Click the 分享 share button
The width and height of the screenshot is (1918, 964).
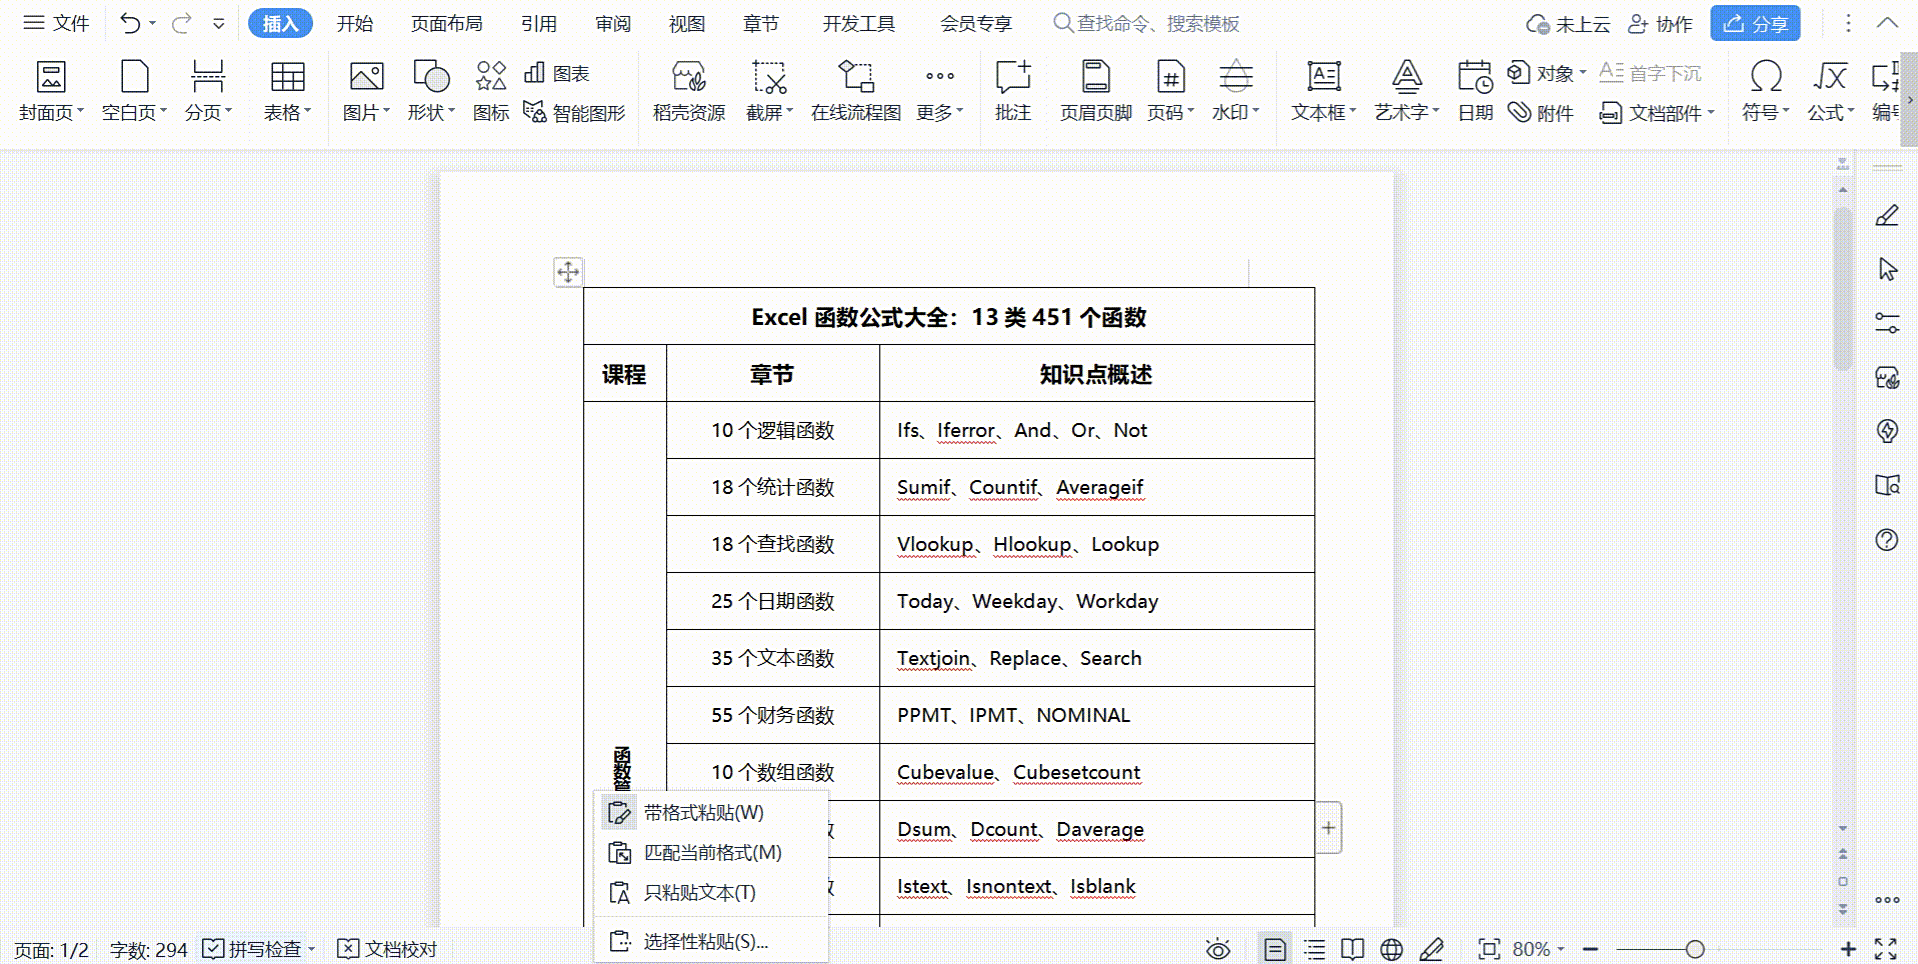(1755, 22)
